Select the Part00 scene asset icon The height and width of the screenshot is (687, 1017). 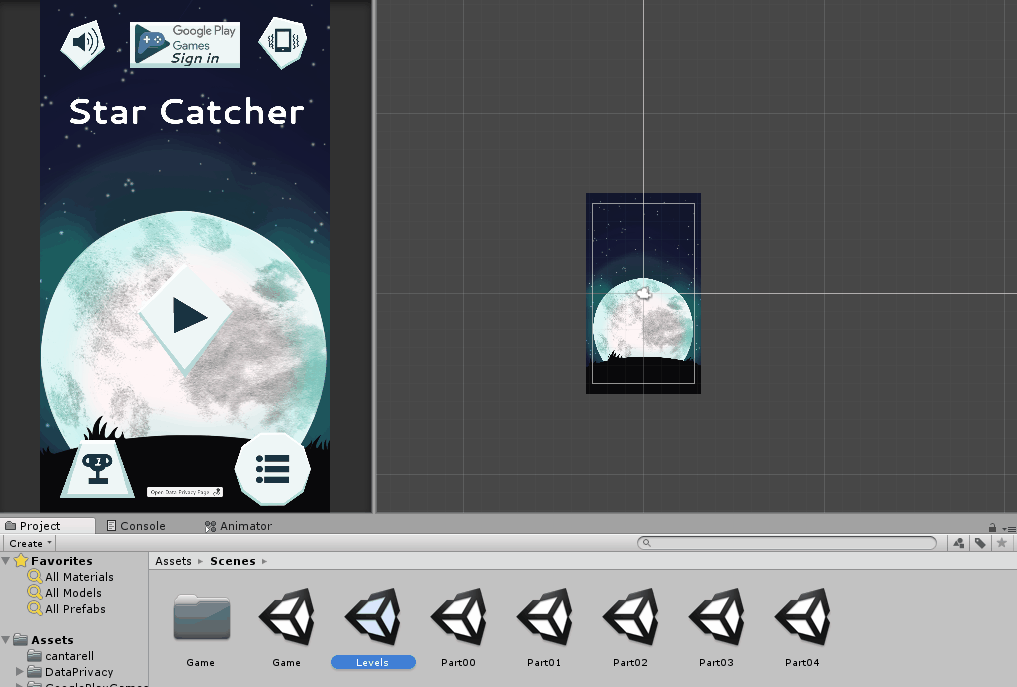point(459,616)
